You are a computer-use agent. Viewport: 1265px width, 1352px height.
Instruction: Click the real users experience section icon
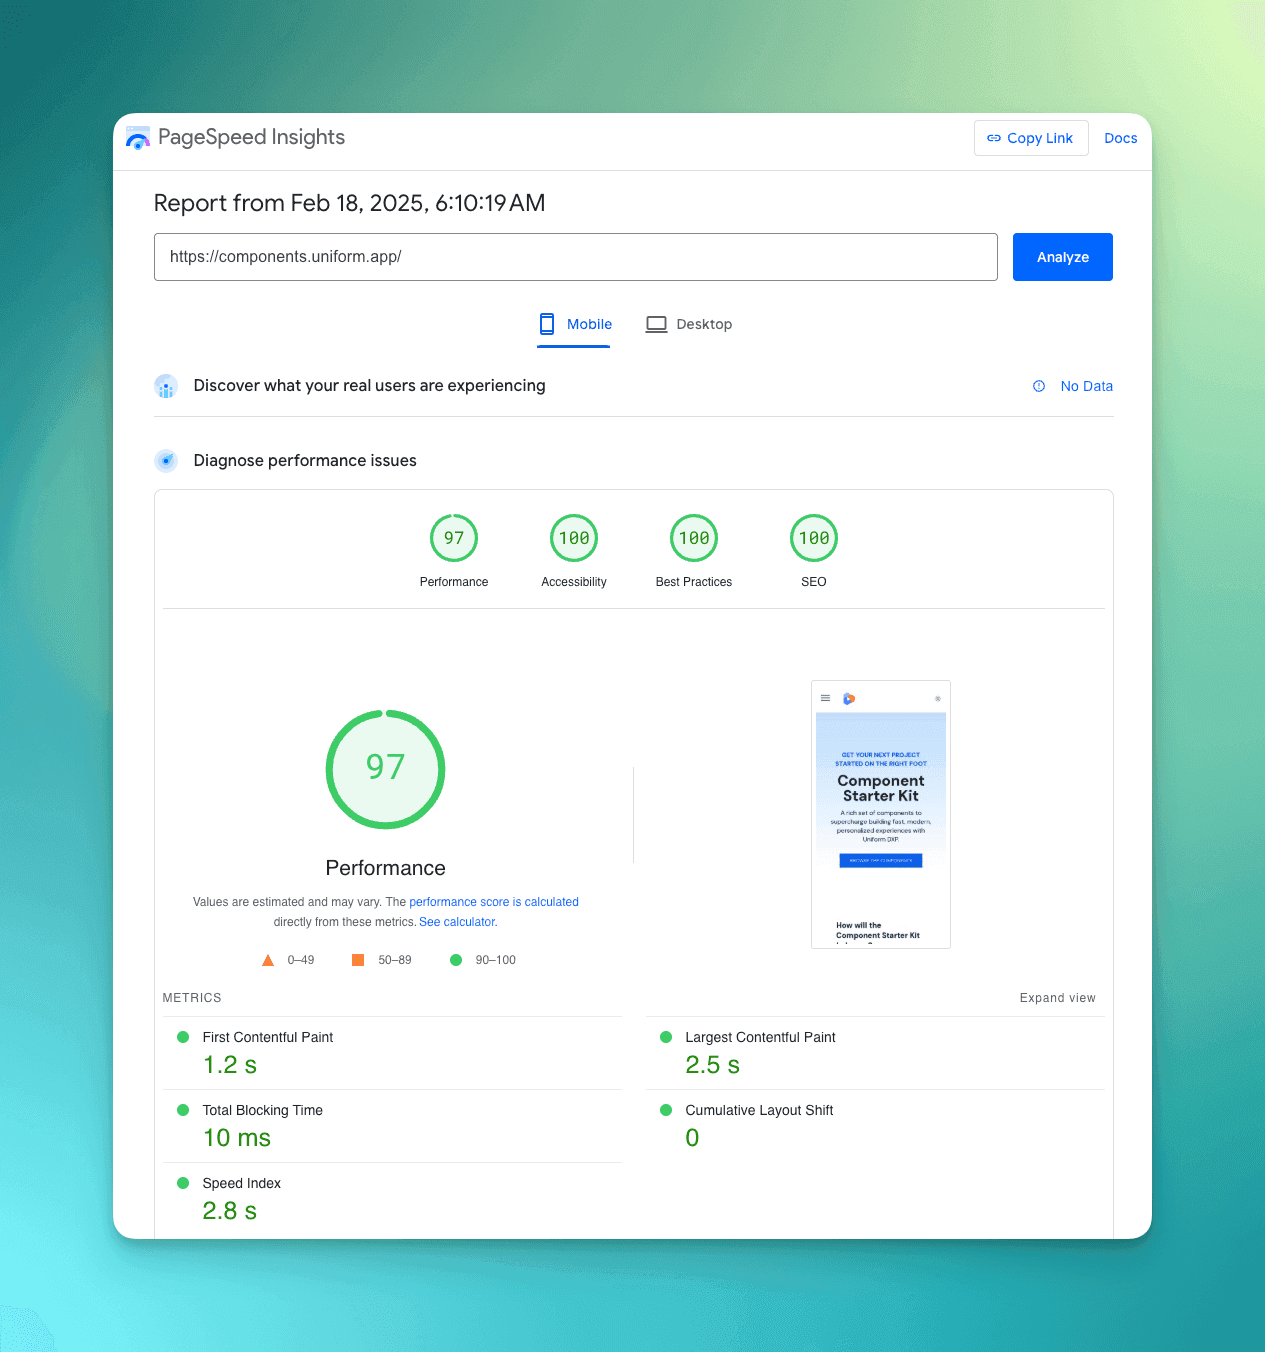point(166,386)
